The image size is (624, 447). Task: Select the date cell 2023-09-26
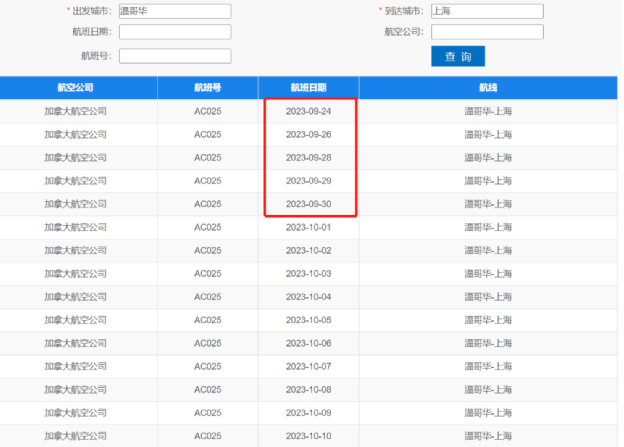coord(308,135)
